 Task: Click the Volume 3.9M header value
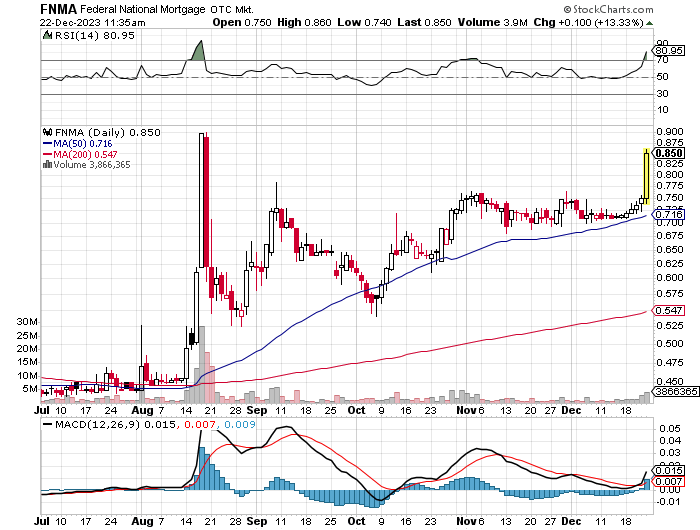(x=492, y=22)
